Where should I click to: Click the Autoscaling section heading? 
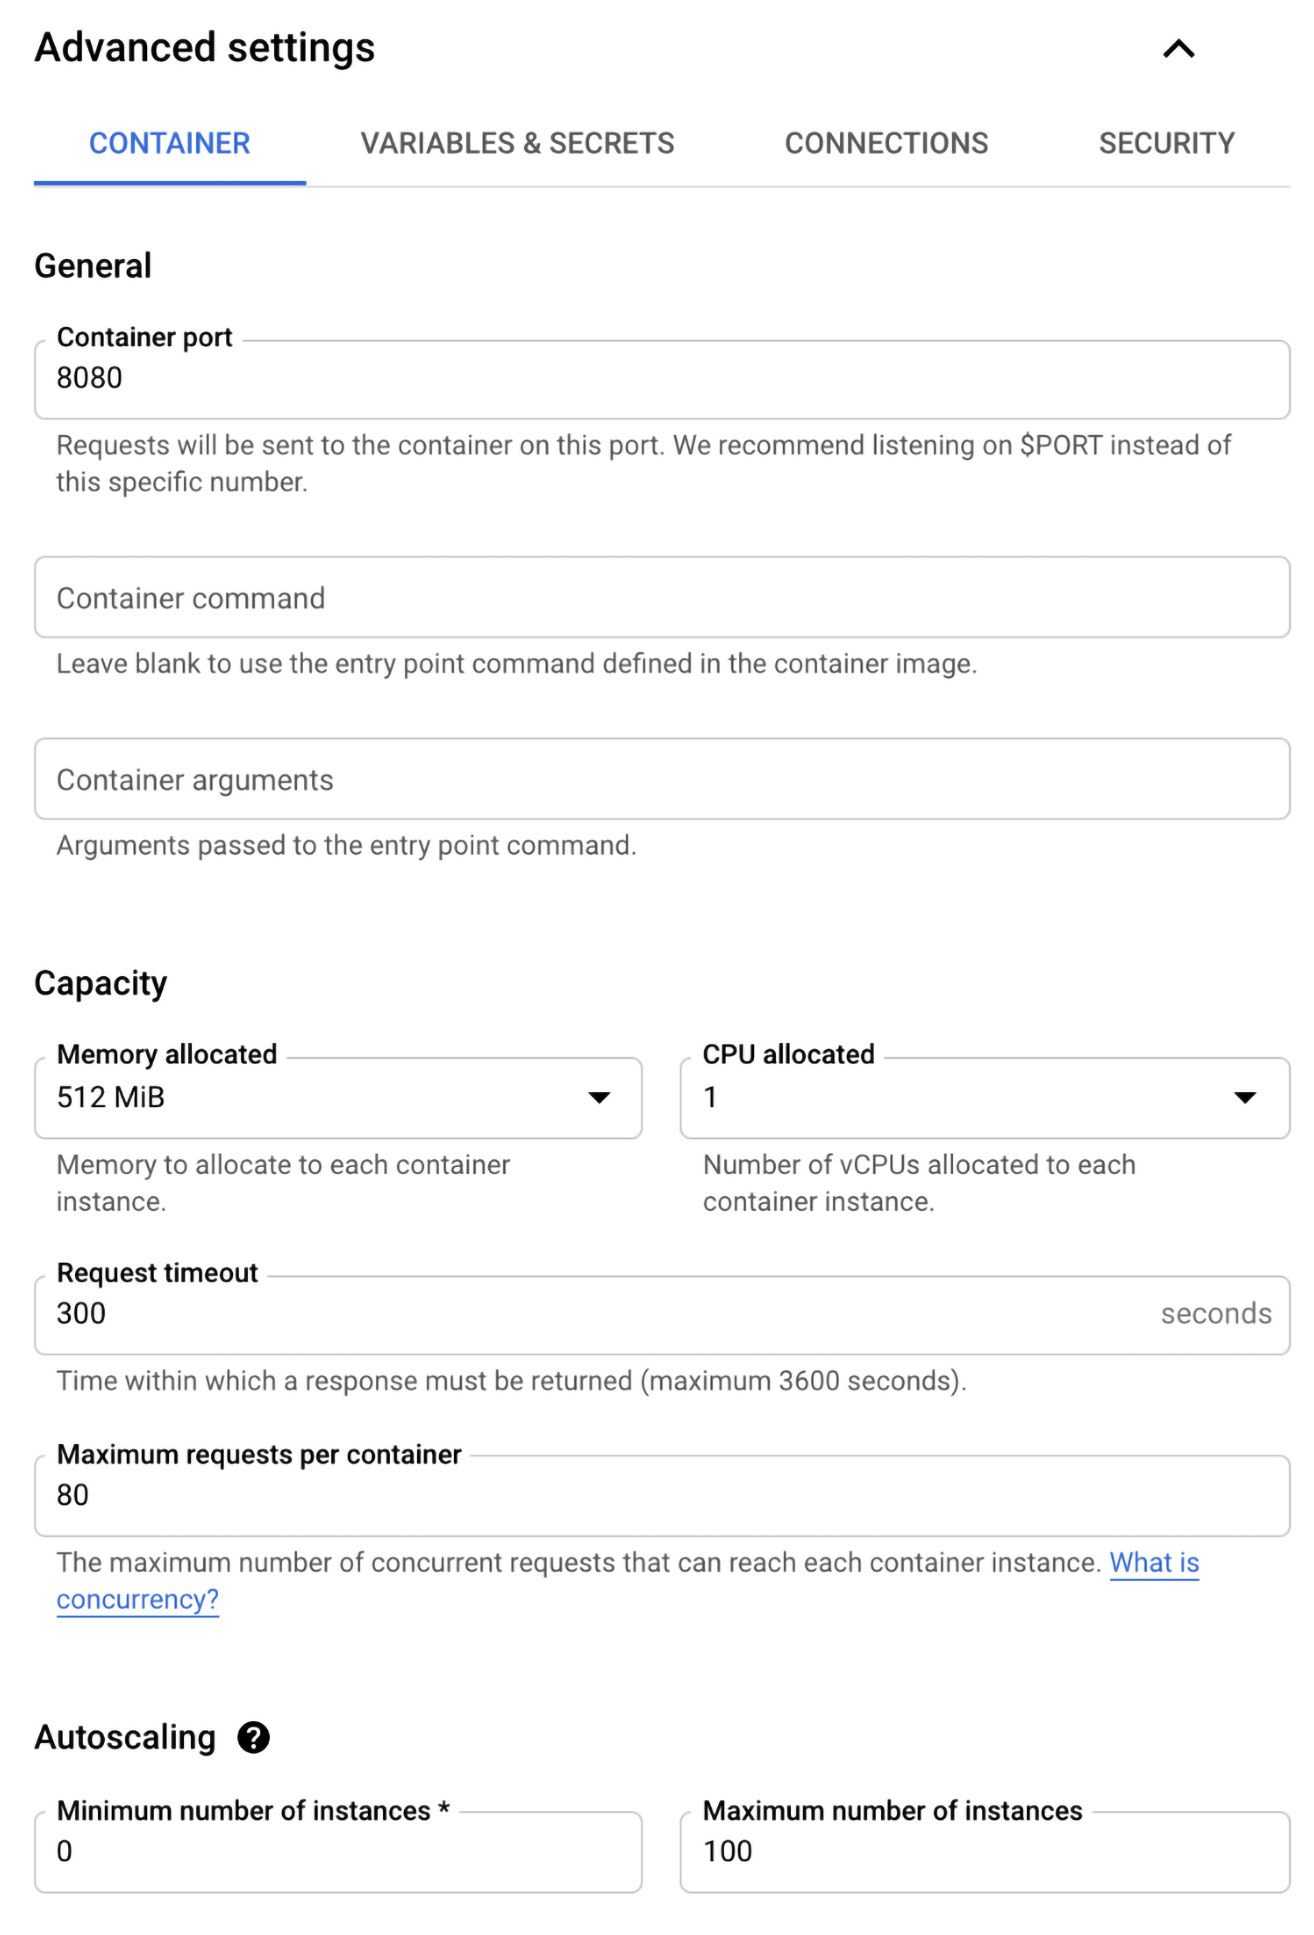point(125,1738)
